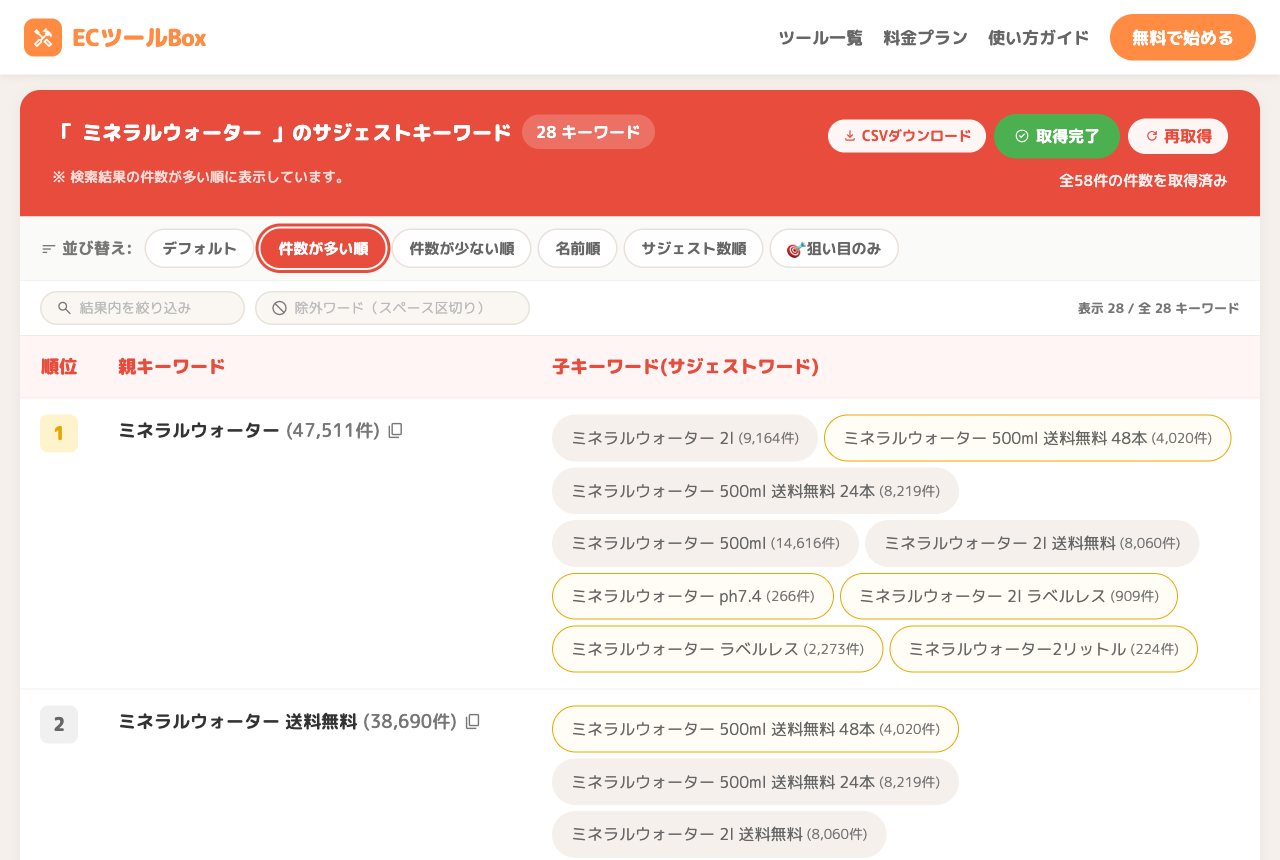Click row 1's 500ml 送料無料 48本 chip
The height and width of the screenshot is (860, 1280).
coord(1027,438)
